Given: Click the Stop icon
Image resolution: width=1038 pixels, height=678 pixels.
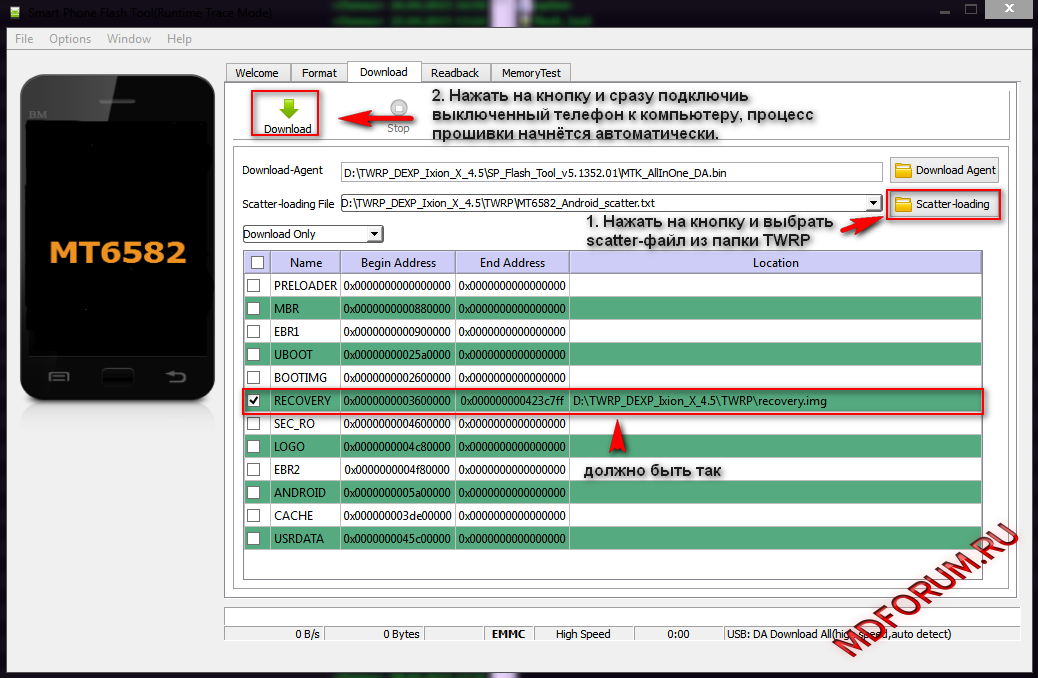Looking at the screenshot, I should 398,109.
